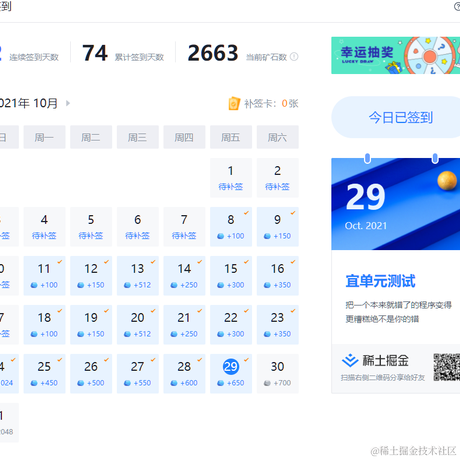Select October 1 make-up sign-in cell
The image size is (460, 460).
[x=231, y=178]
